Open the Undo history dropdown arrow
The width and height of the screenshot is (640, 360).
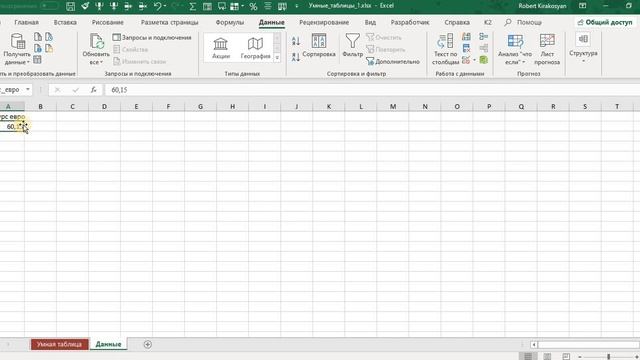click(x=165, y=6)
